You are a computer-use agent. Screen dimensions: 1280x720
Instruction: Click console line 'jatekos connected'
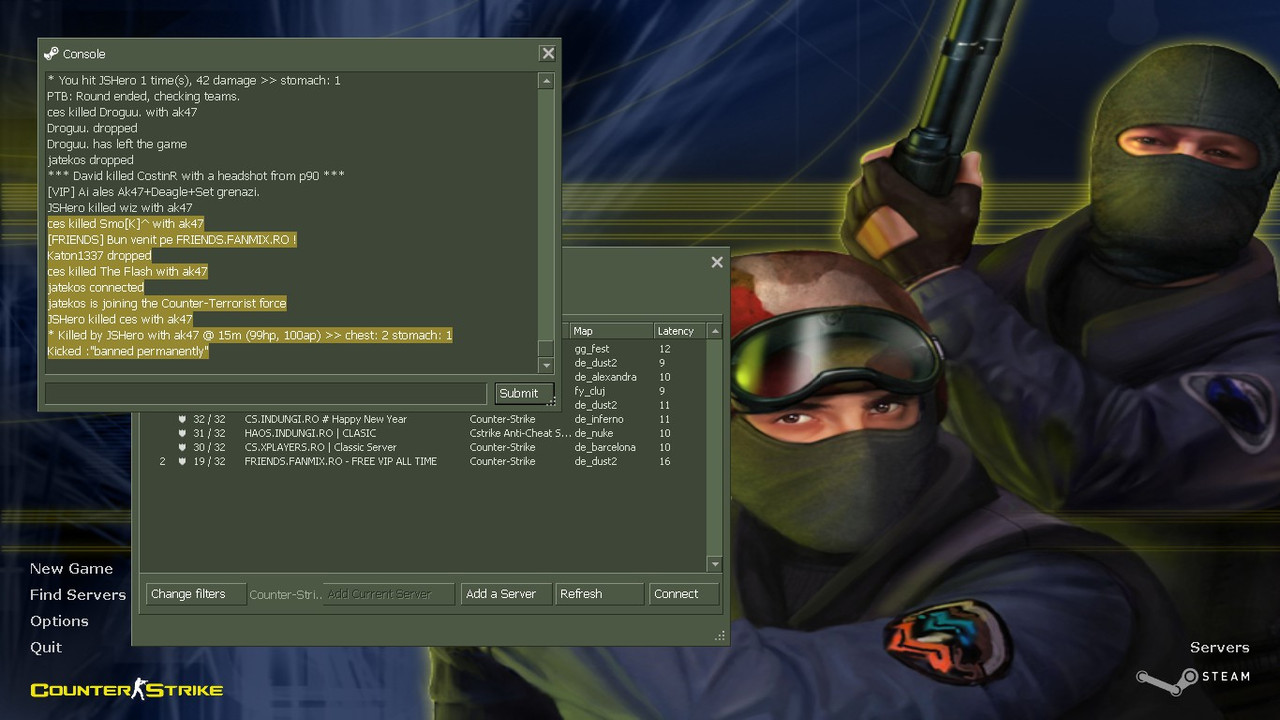96,287
